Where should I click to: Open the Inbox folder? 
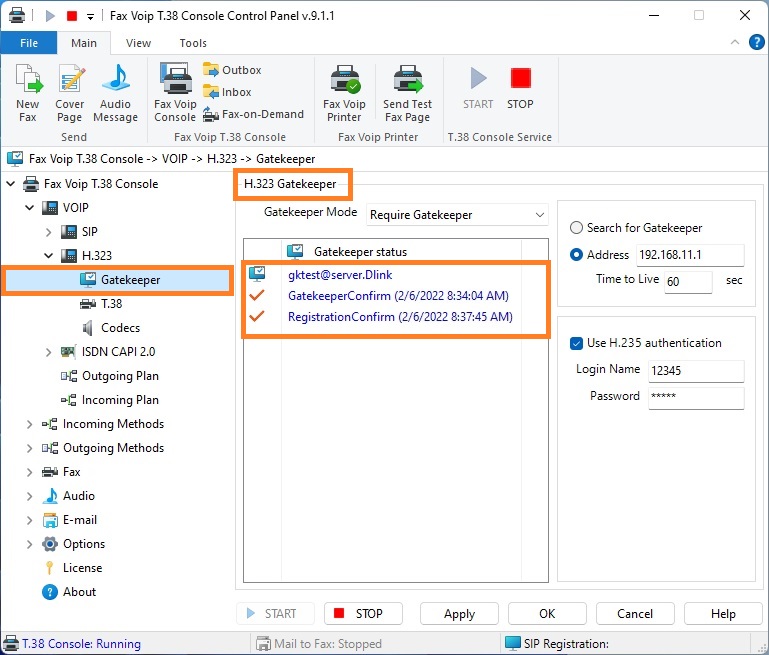click(x=227, y=92)
